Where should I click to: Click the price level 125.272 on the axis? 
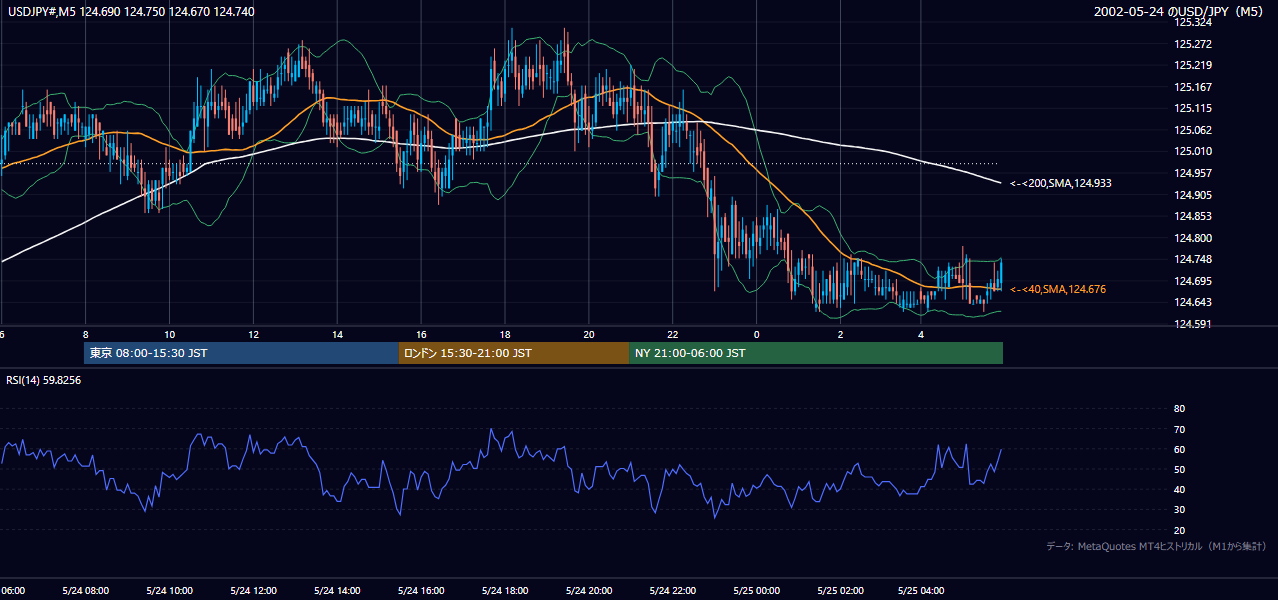[x=1192, y=44]
